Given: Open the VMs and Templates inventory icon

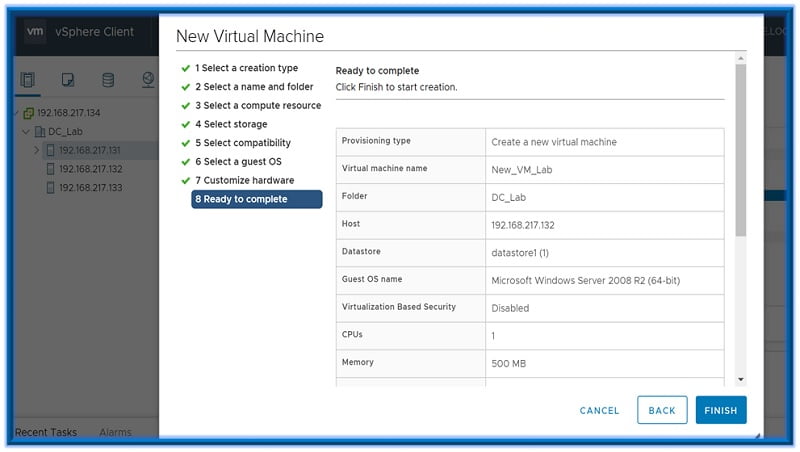Looking at the screenshot, I should [68, 80].
